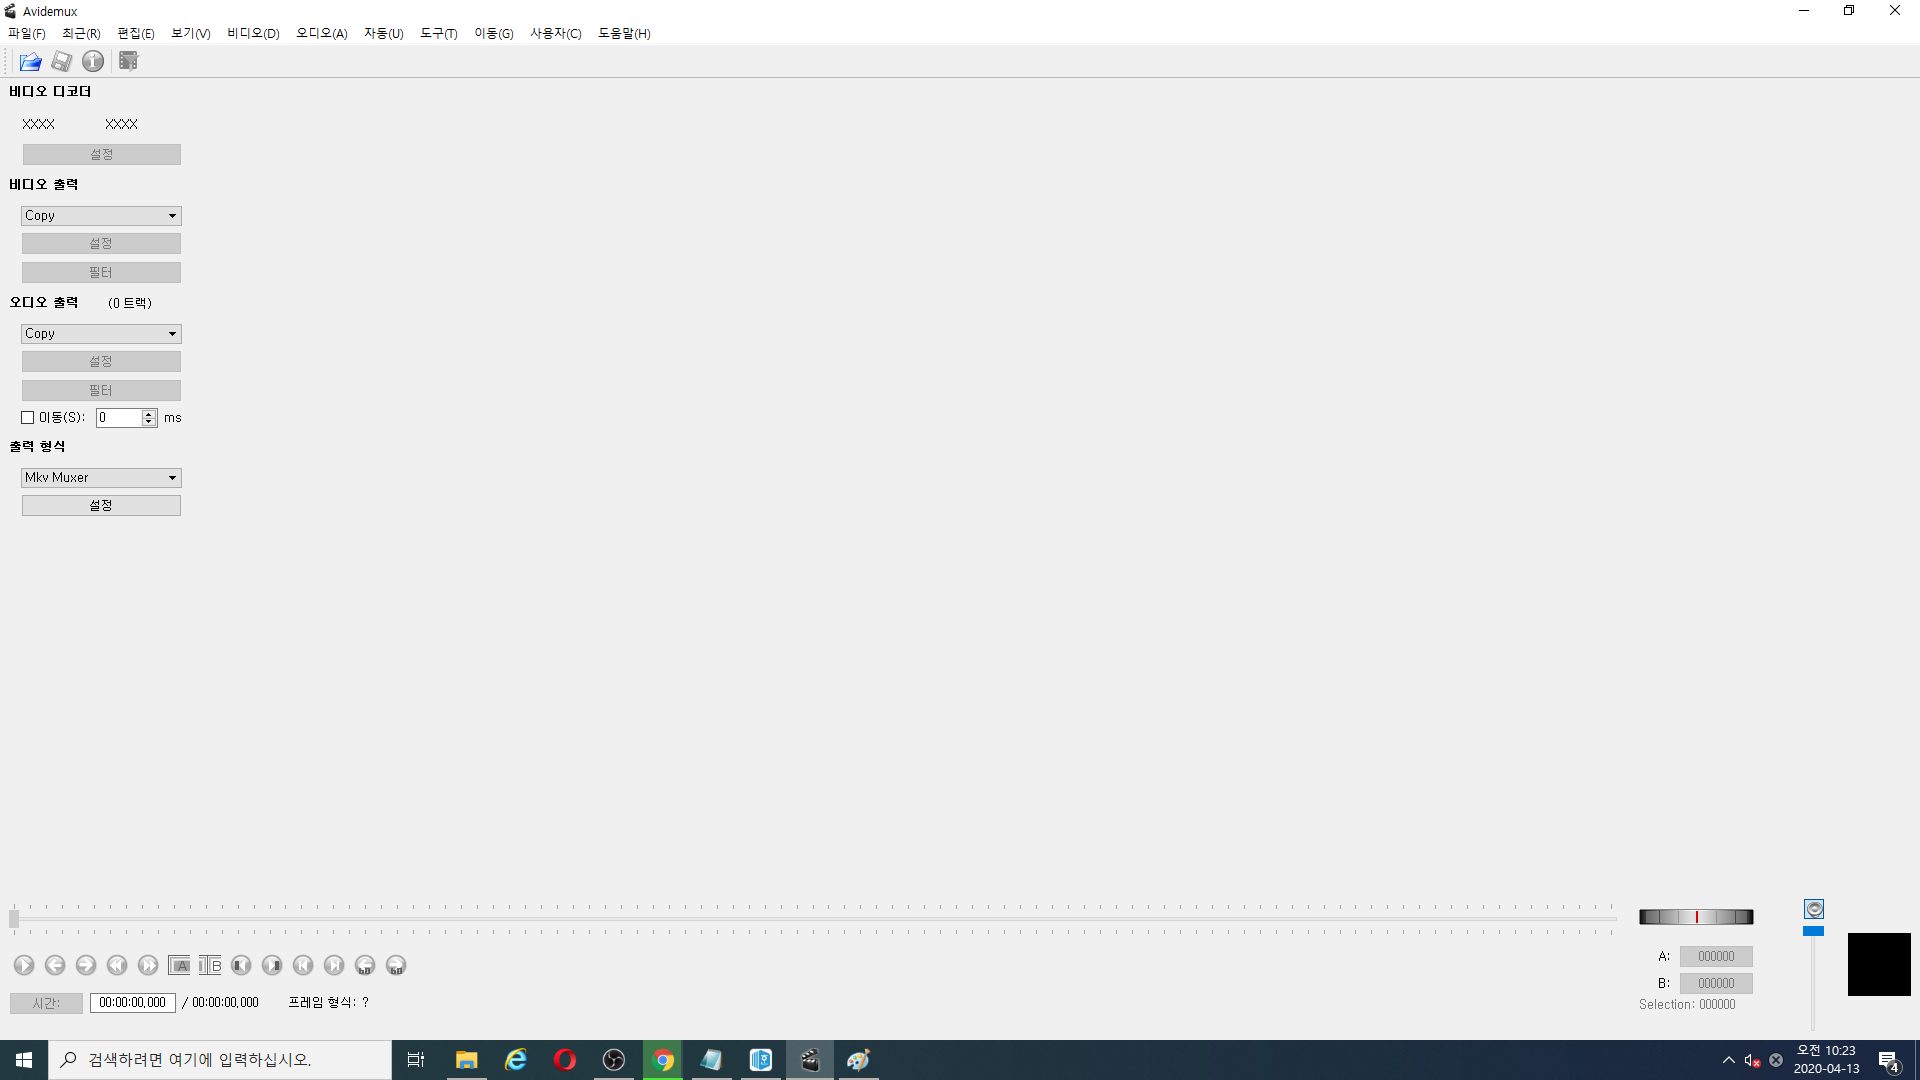1920x1080 pixels.
Task: Set selection marker A
Action: (x=179, y=965)
